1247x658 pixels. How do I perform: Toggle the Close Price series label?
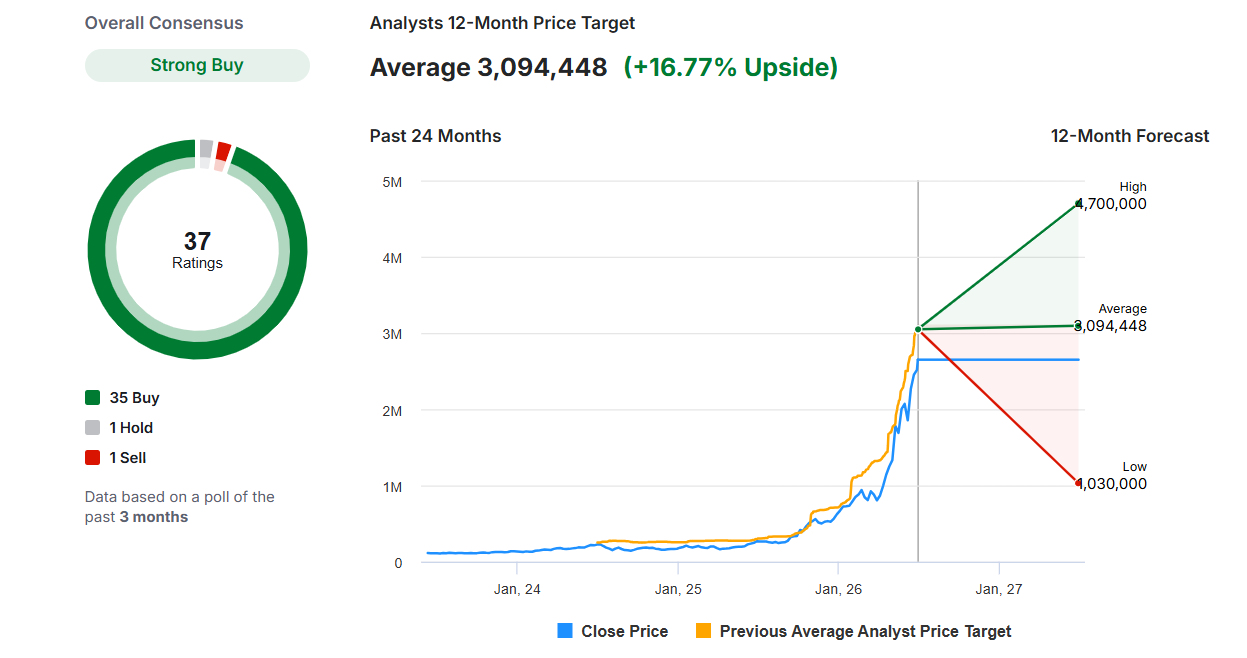[x=624, y=631]
